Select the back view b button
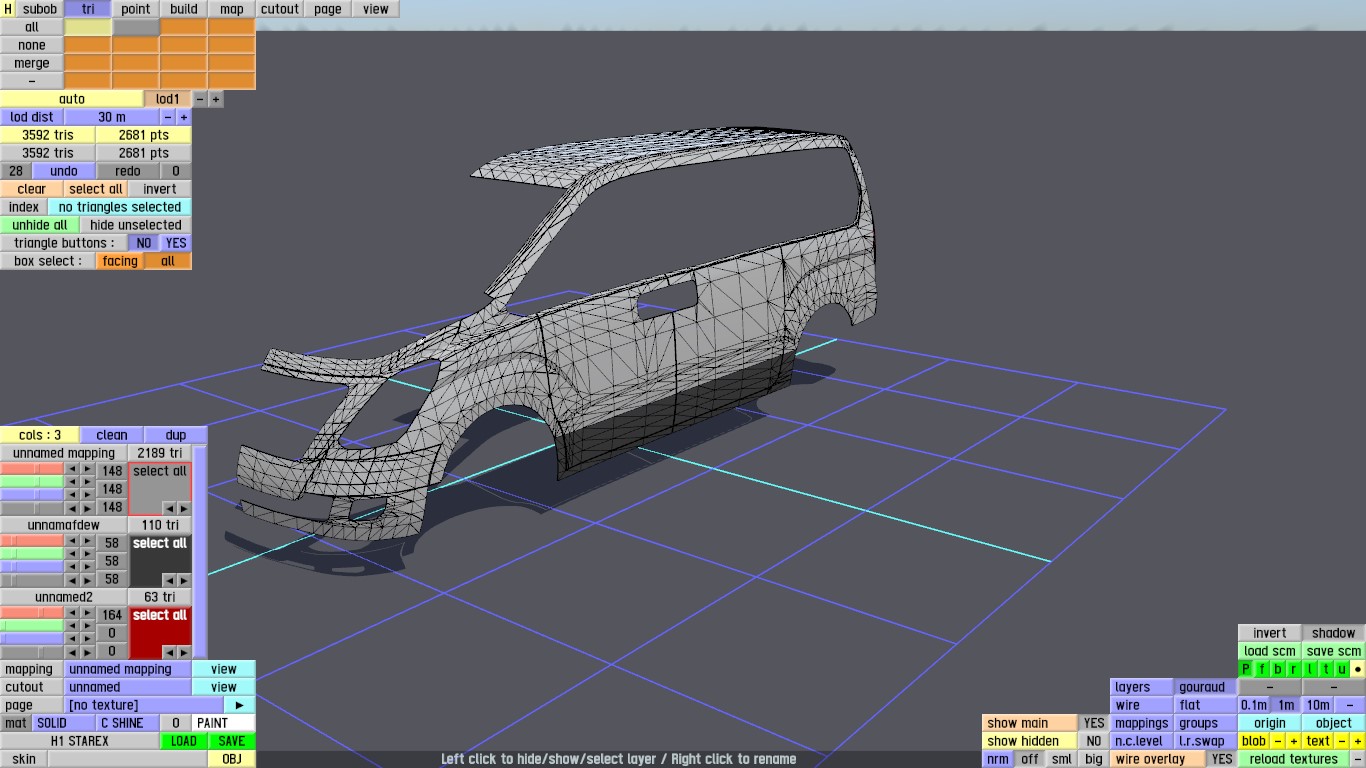The width and height of the screenshot is (1366, 768). (1278, 669)
